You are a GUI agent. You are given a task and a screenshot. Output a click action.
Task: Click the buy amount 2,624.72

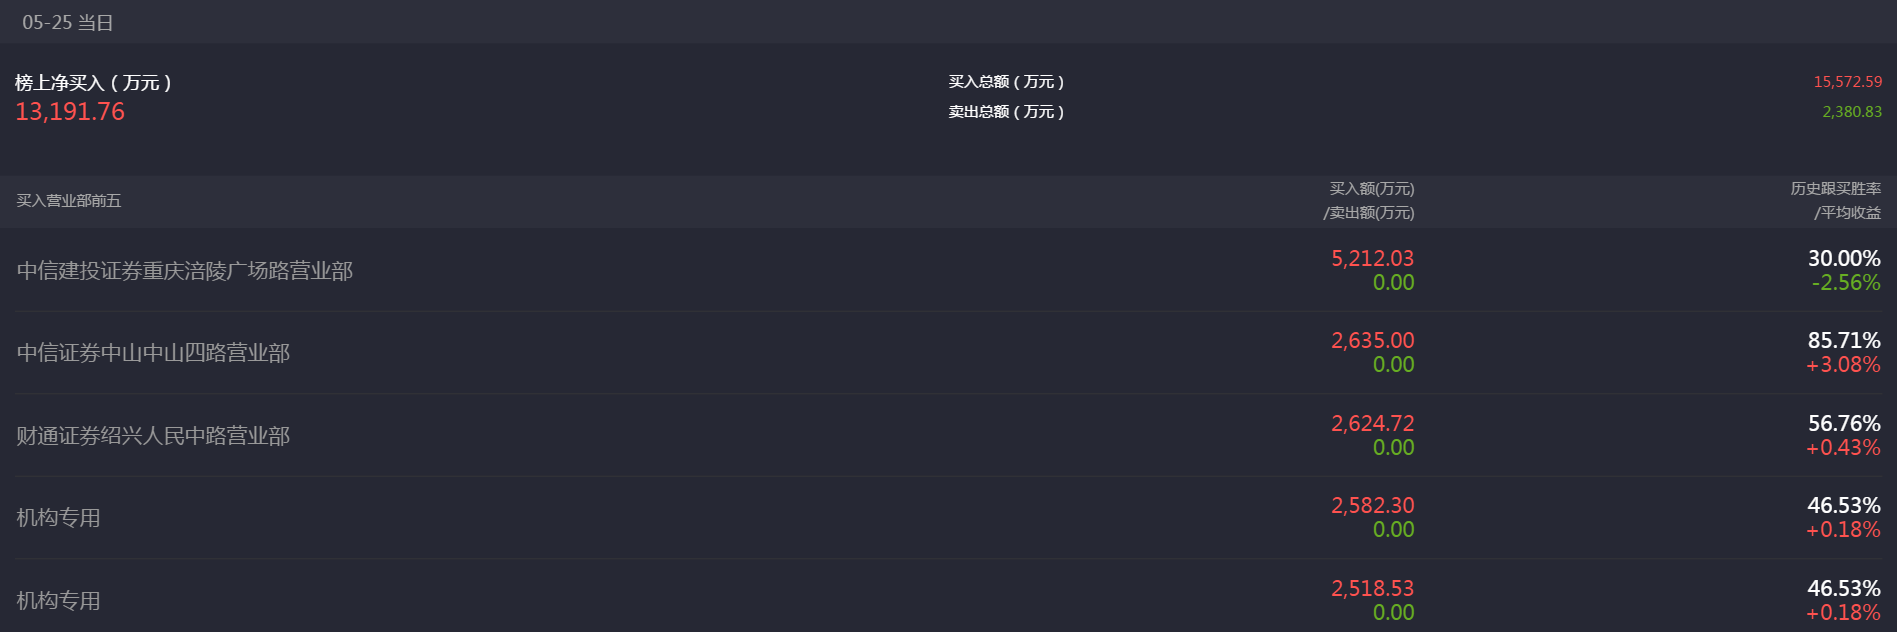coord(1372,424)
